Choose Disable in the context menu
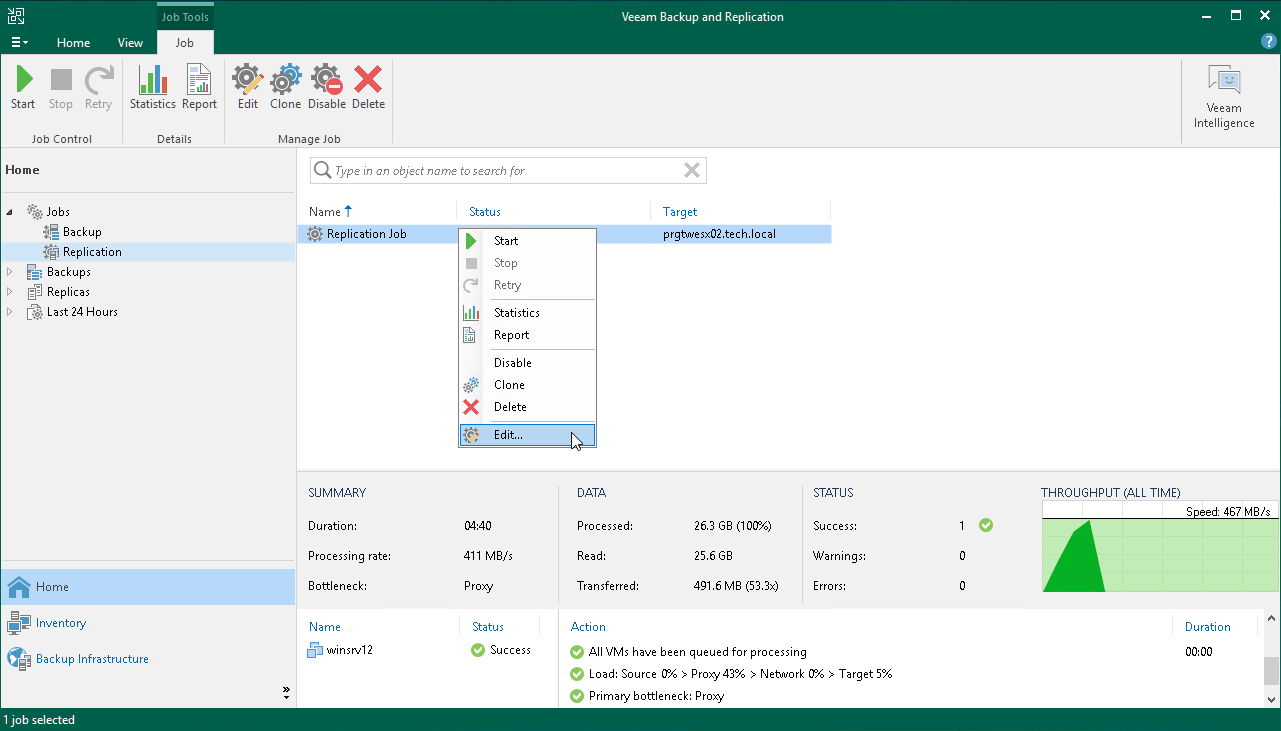 (527, 362)
